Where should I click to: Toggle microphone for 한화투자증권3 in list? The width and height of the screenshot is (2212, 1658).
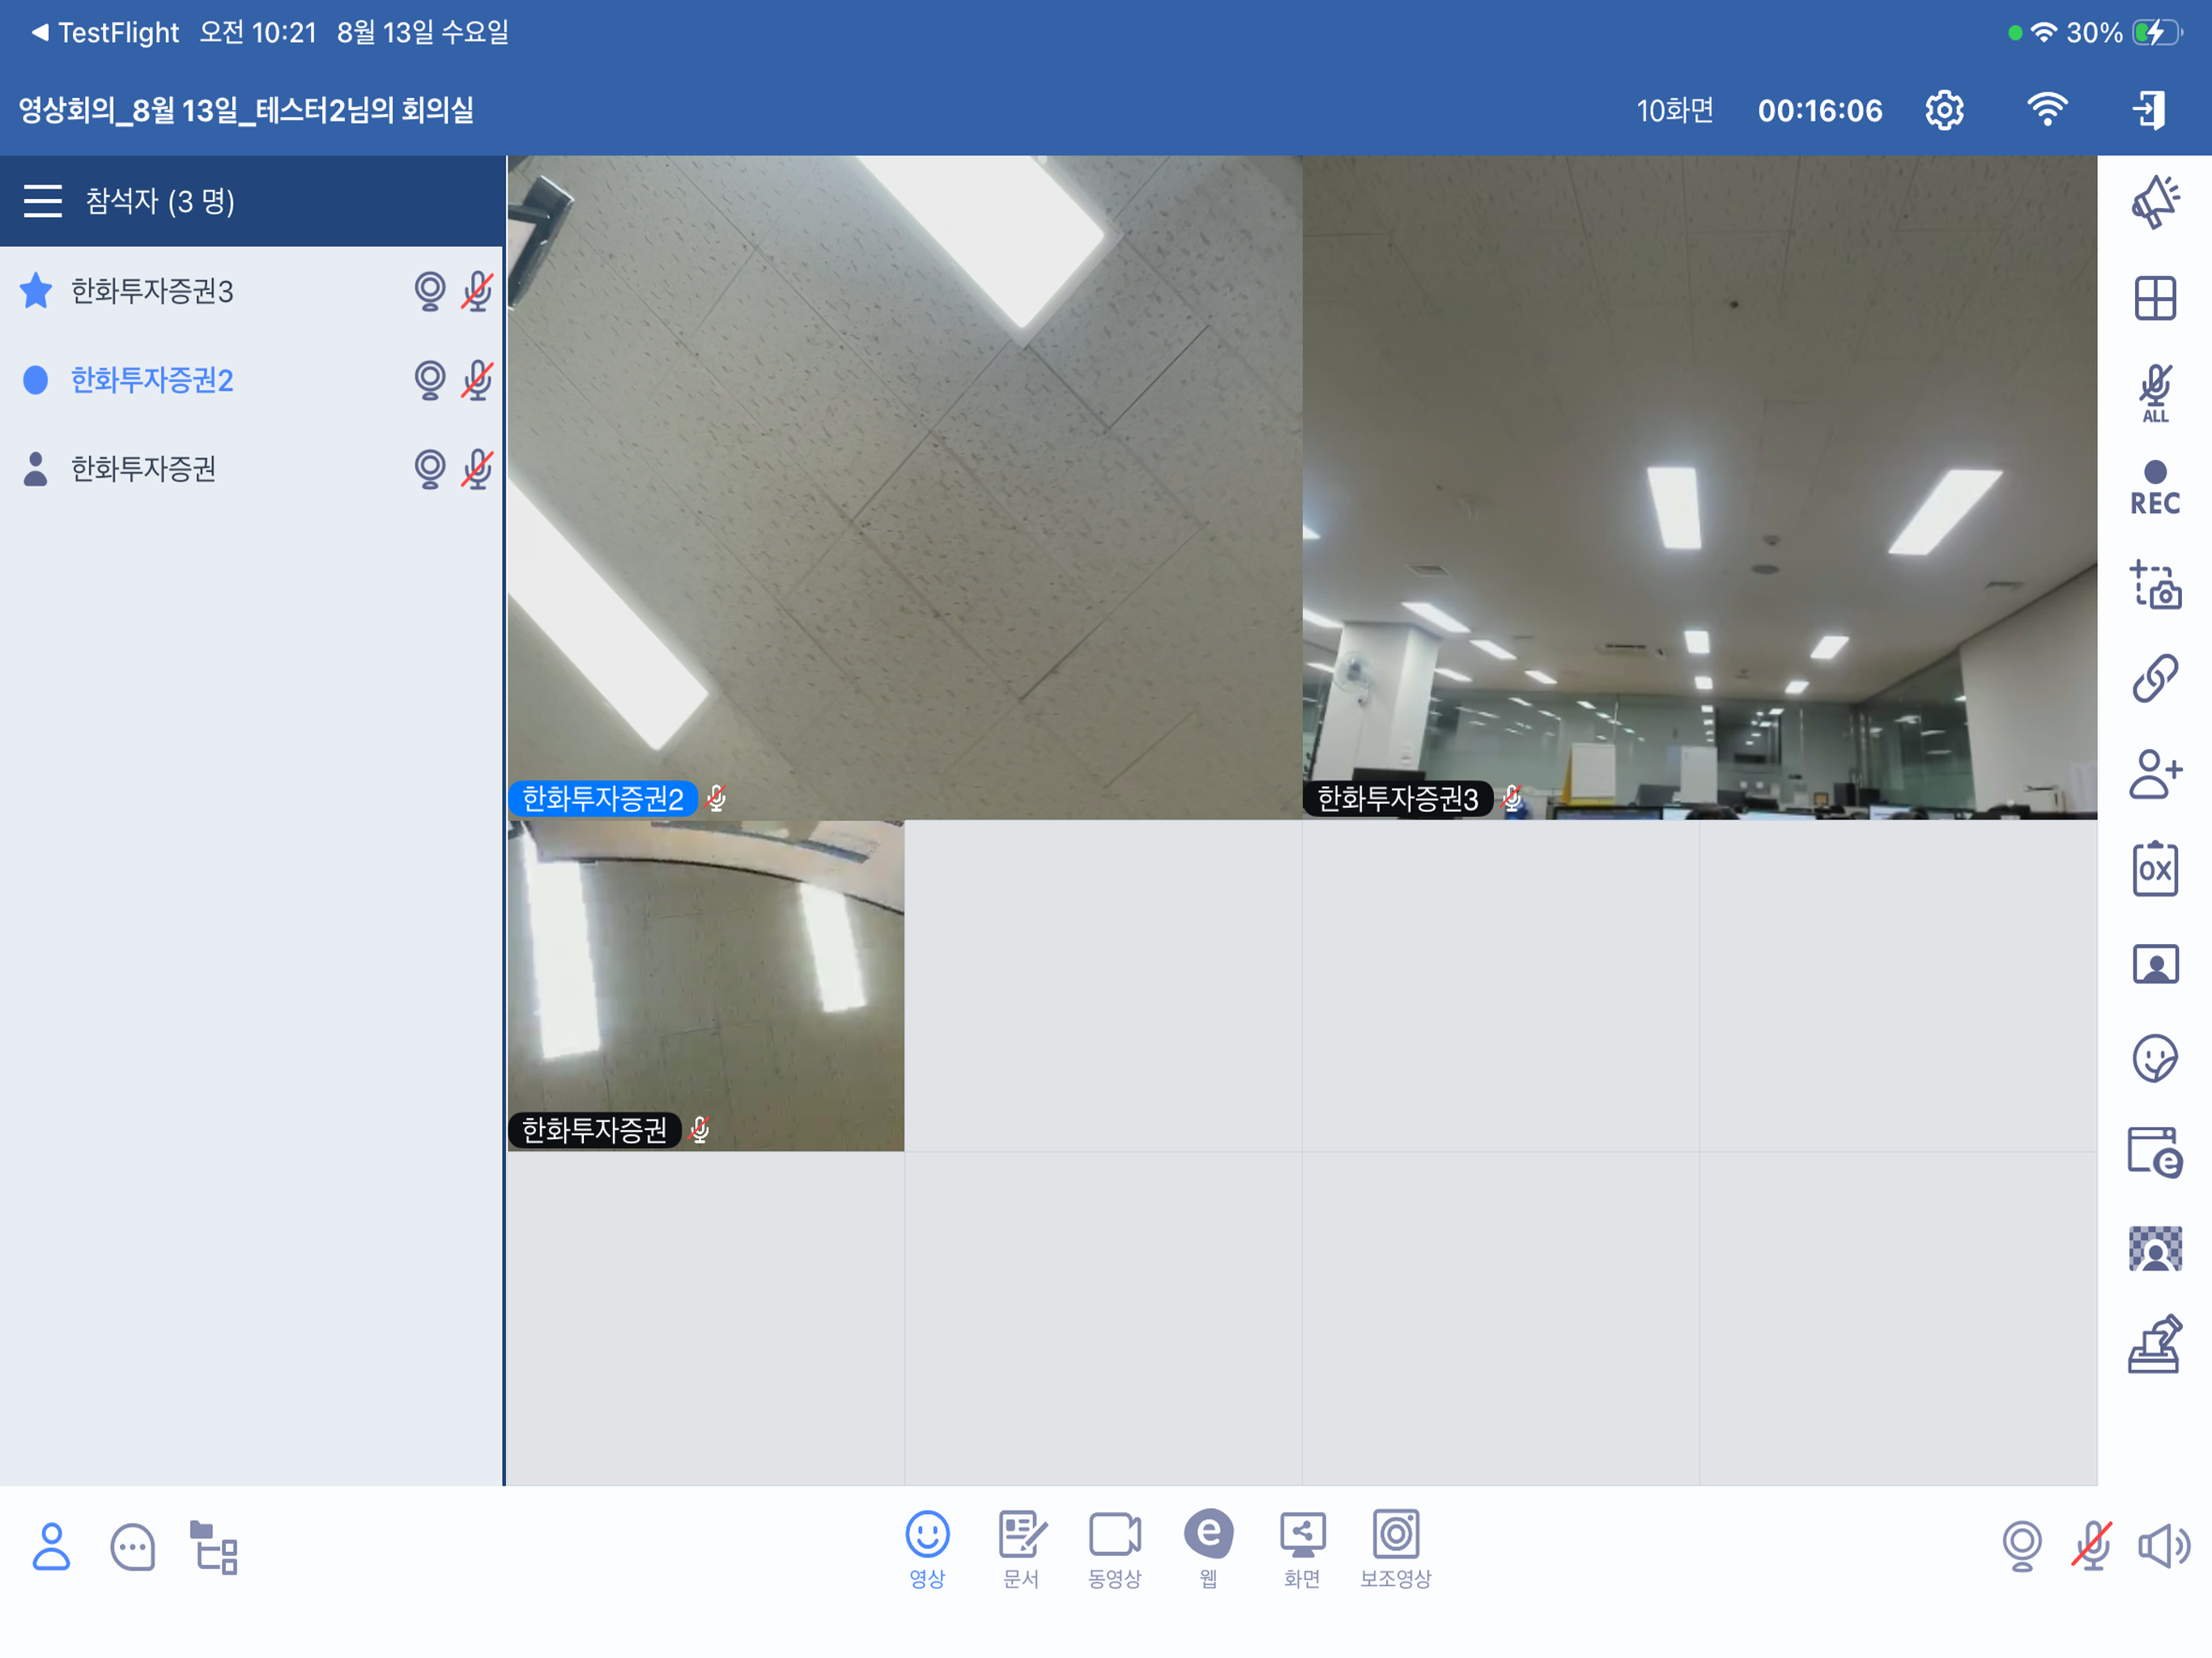(x=477, y=291)
